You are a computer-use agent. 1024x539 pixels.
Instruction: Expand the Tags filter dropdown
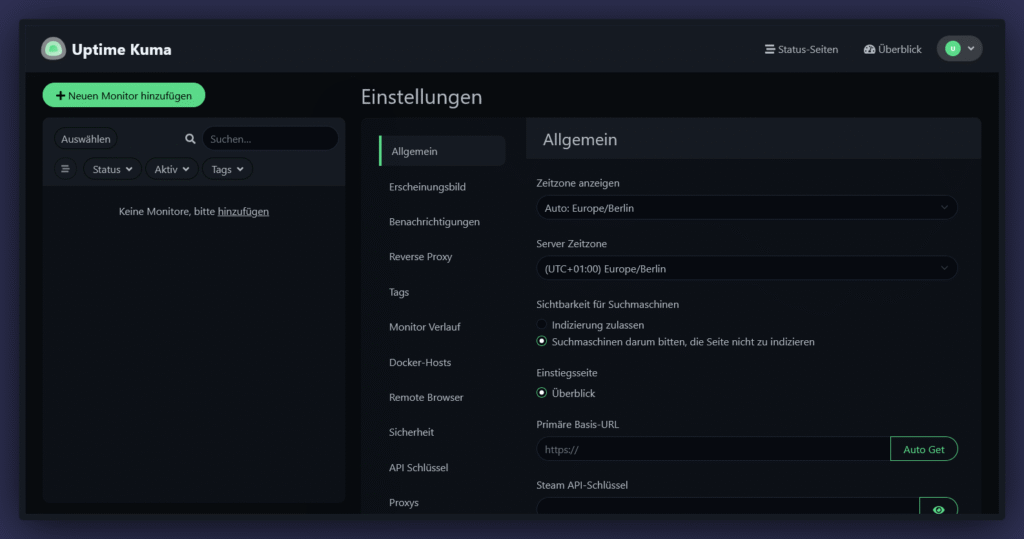227,169
